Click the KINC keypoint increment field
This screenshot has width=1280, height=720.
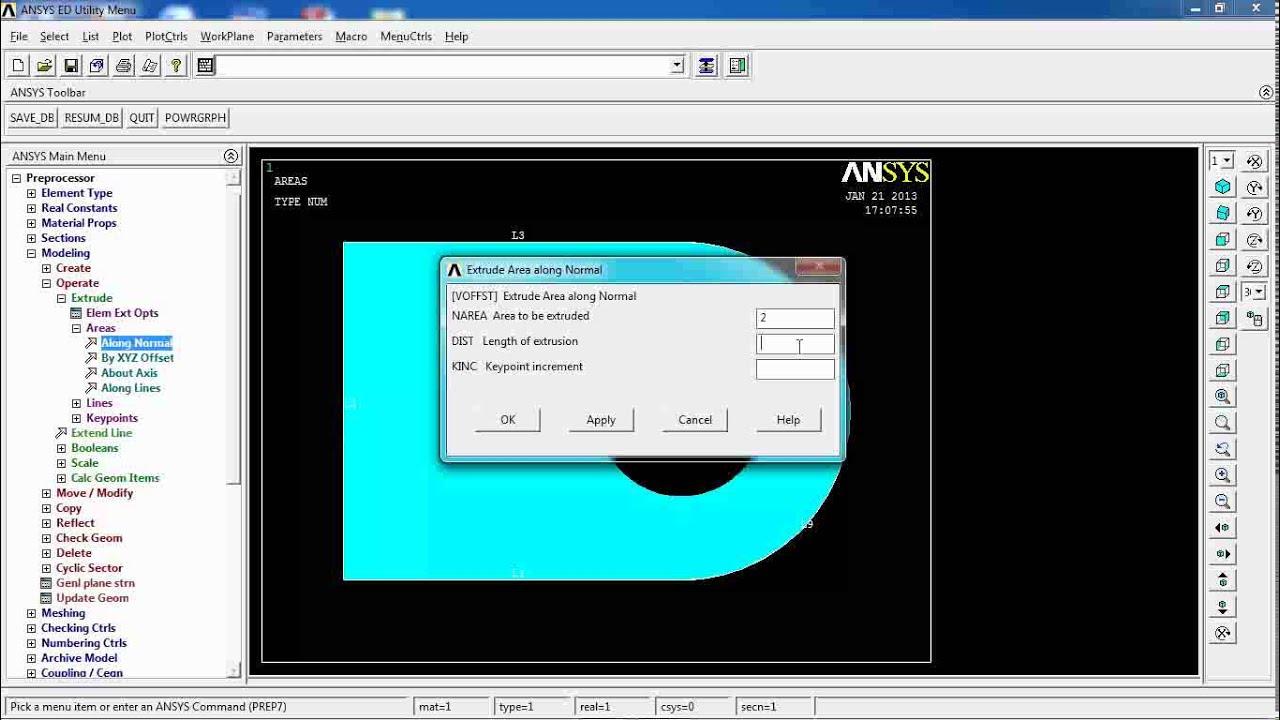click(795, 369)
